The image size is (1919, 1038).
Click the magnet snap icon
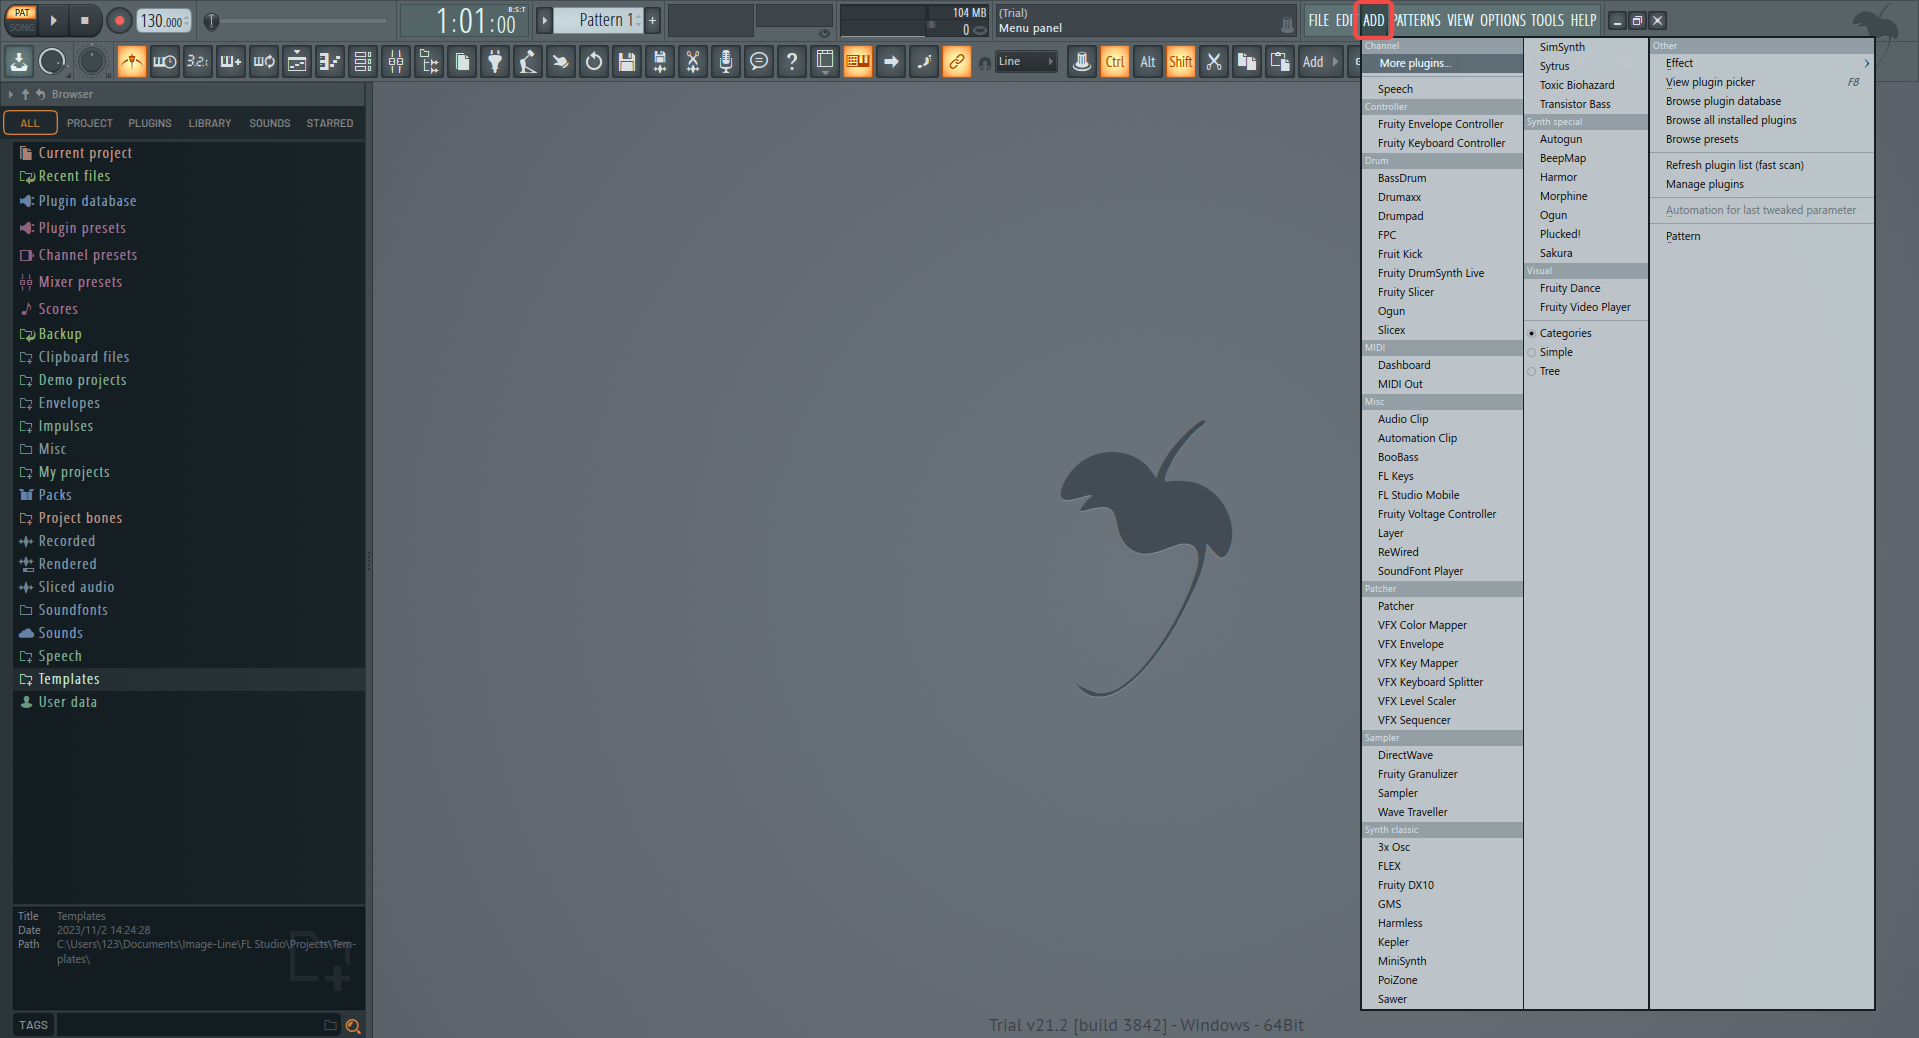coord(985,61)
